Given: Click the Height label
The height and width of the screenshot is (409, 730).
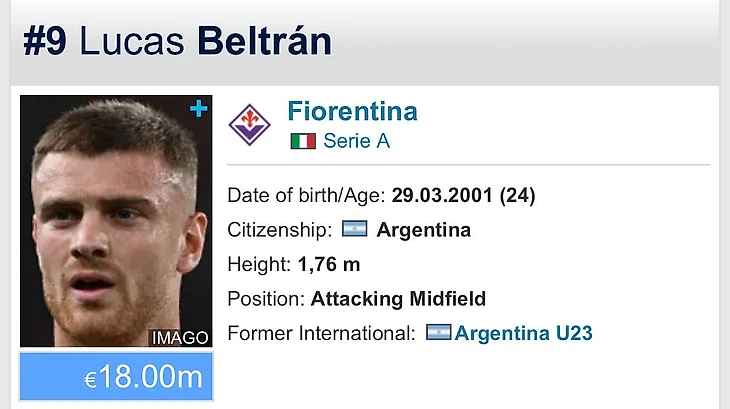Looking at the screenshot, I should click(259, 265).
